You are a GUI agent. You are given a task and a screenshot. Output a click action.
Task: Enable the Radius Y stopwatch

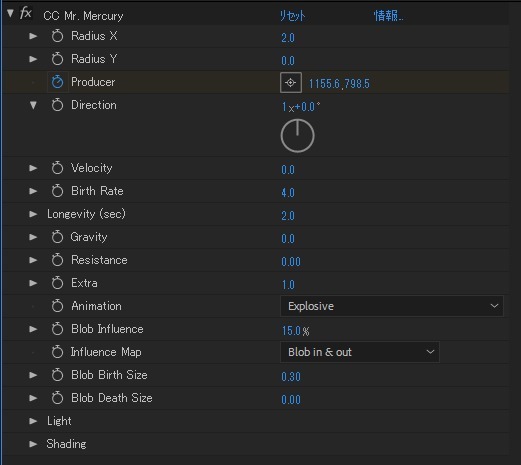57,59
